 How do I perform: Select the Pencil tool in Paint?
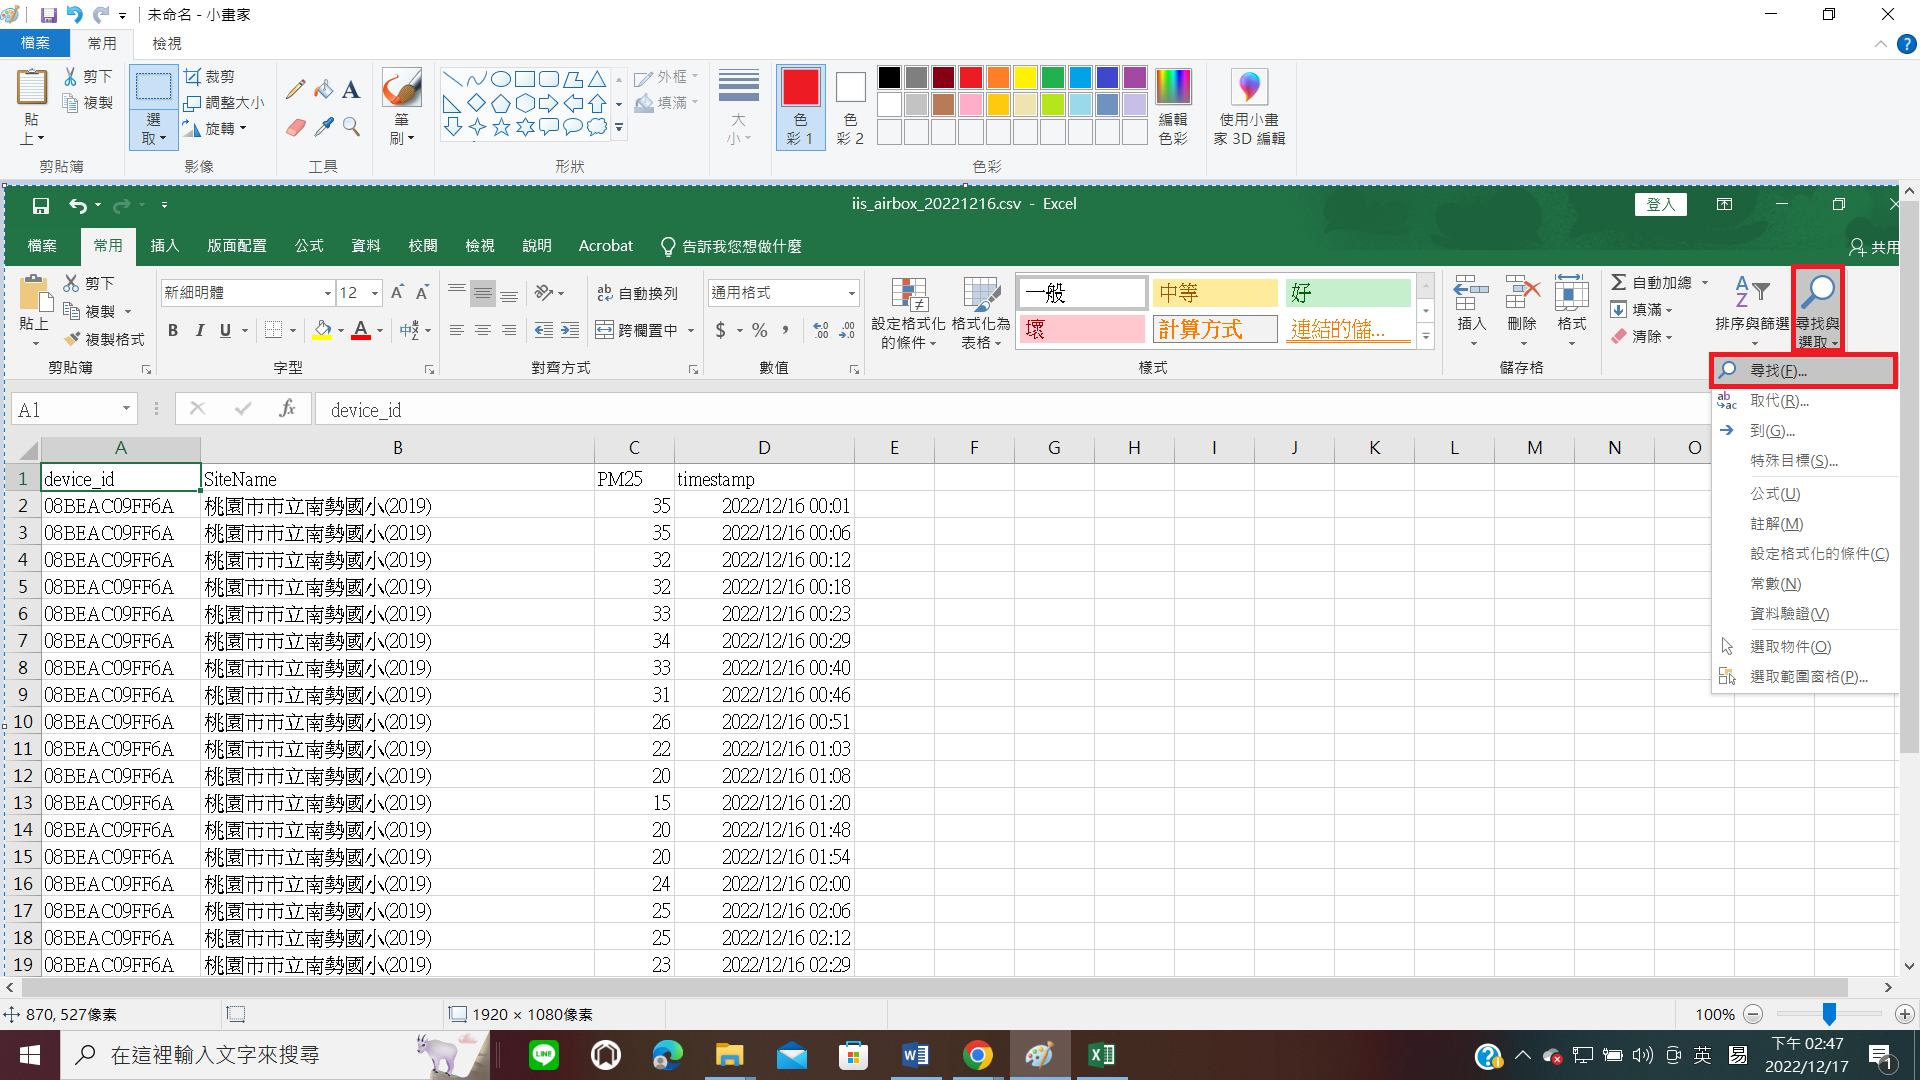point(295,90)
